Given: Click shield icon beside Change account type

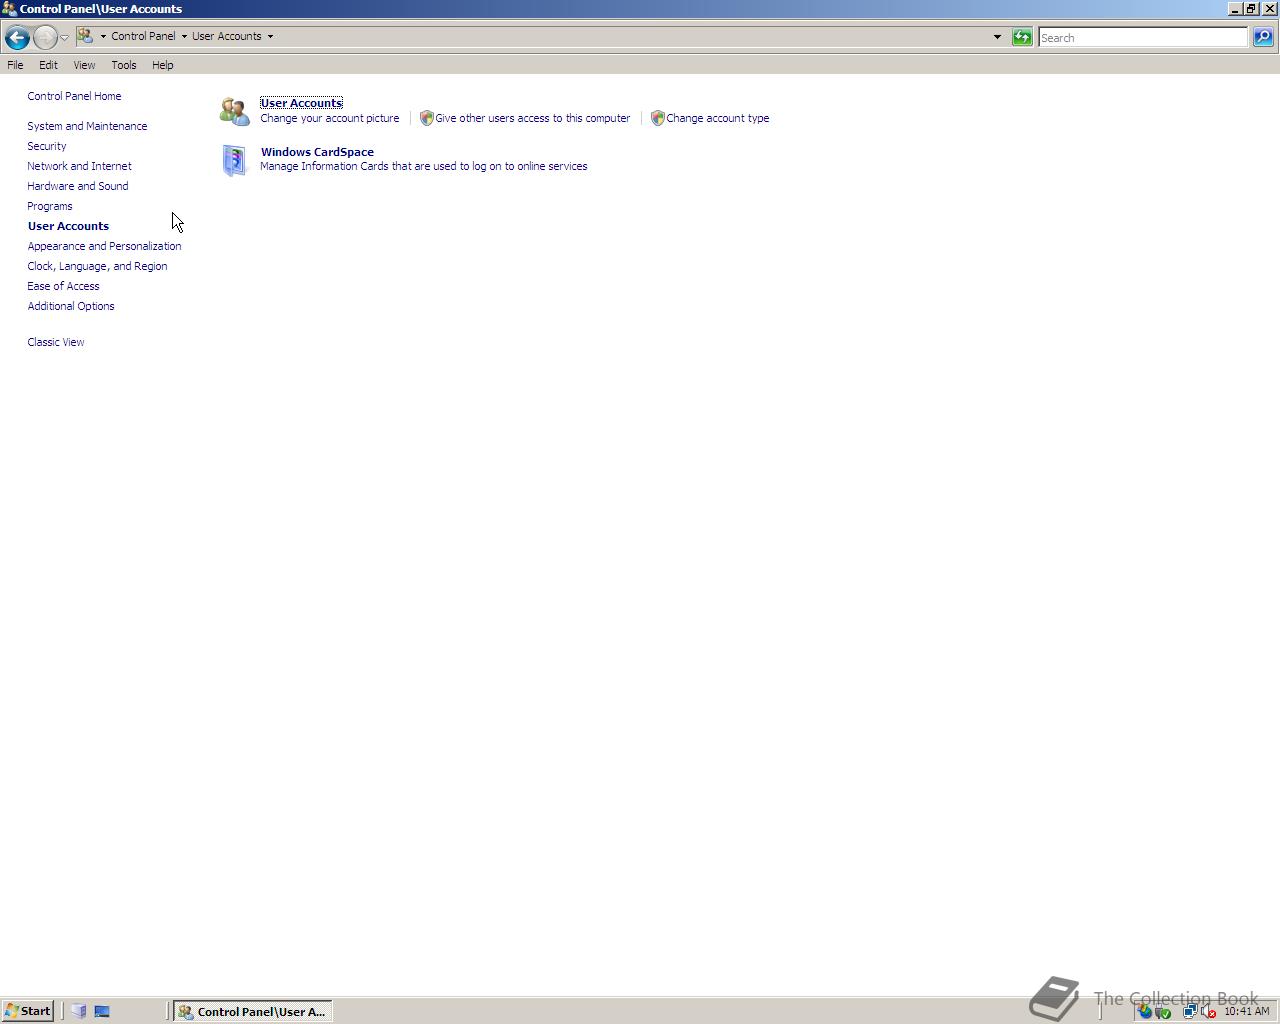Looking at the screenshot, I should pyautogui.click(x=658, y=118).
